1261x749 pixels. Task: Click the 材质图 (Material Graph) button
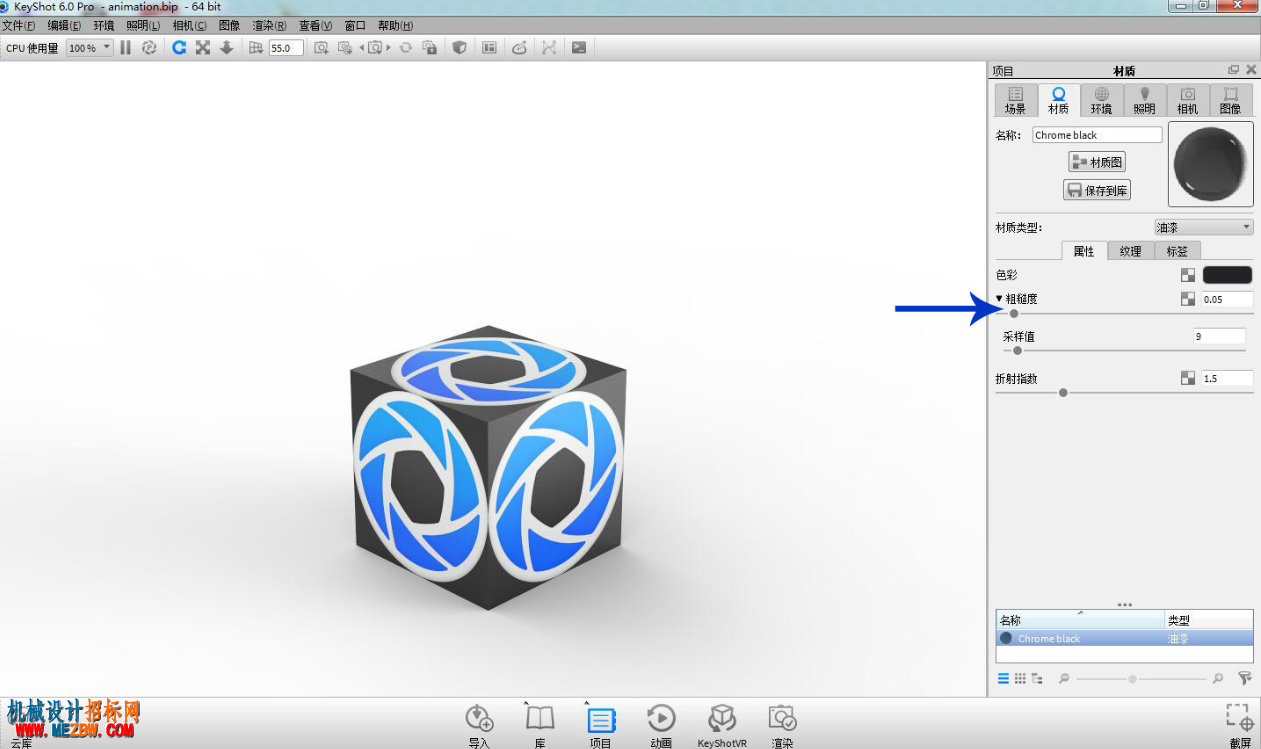pyautogui.click(x=1097, y=162)
